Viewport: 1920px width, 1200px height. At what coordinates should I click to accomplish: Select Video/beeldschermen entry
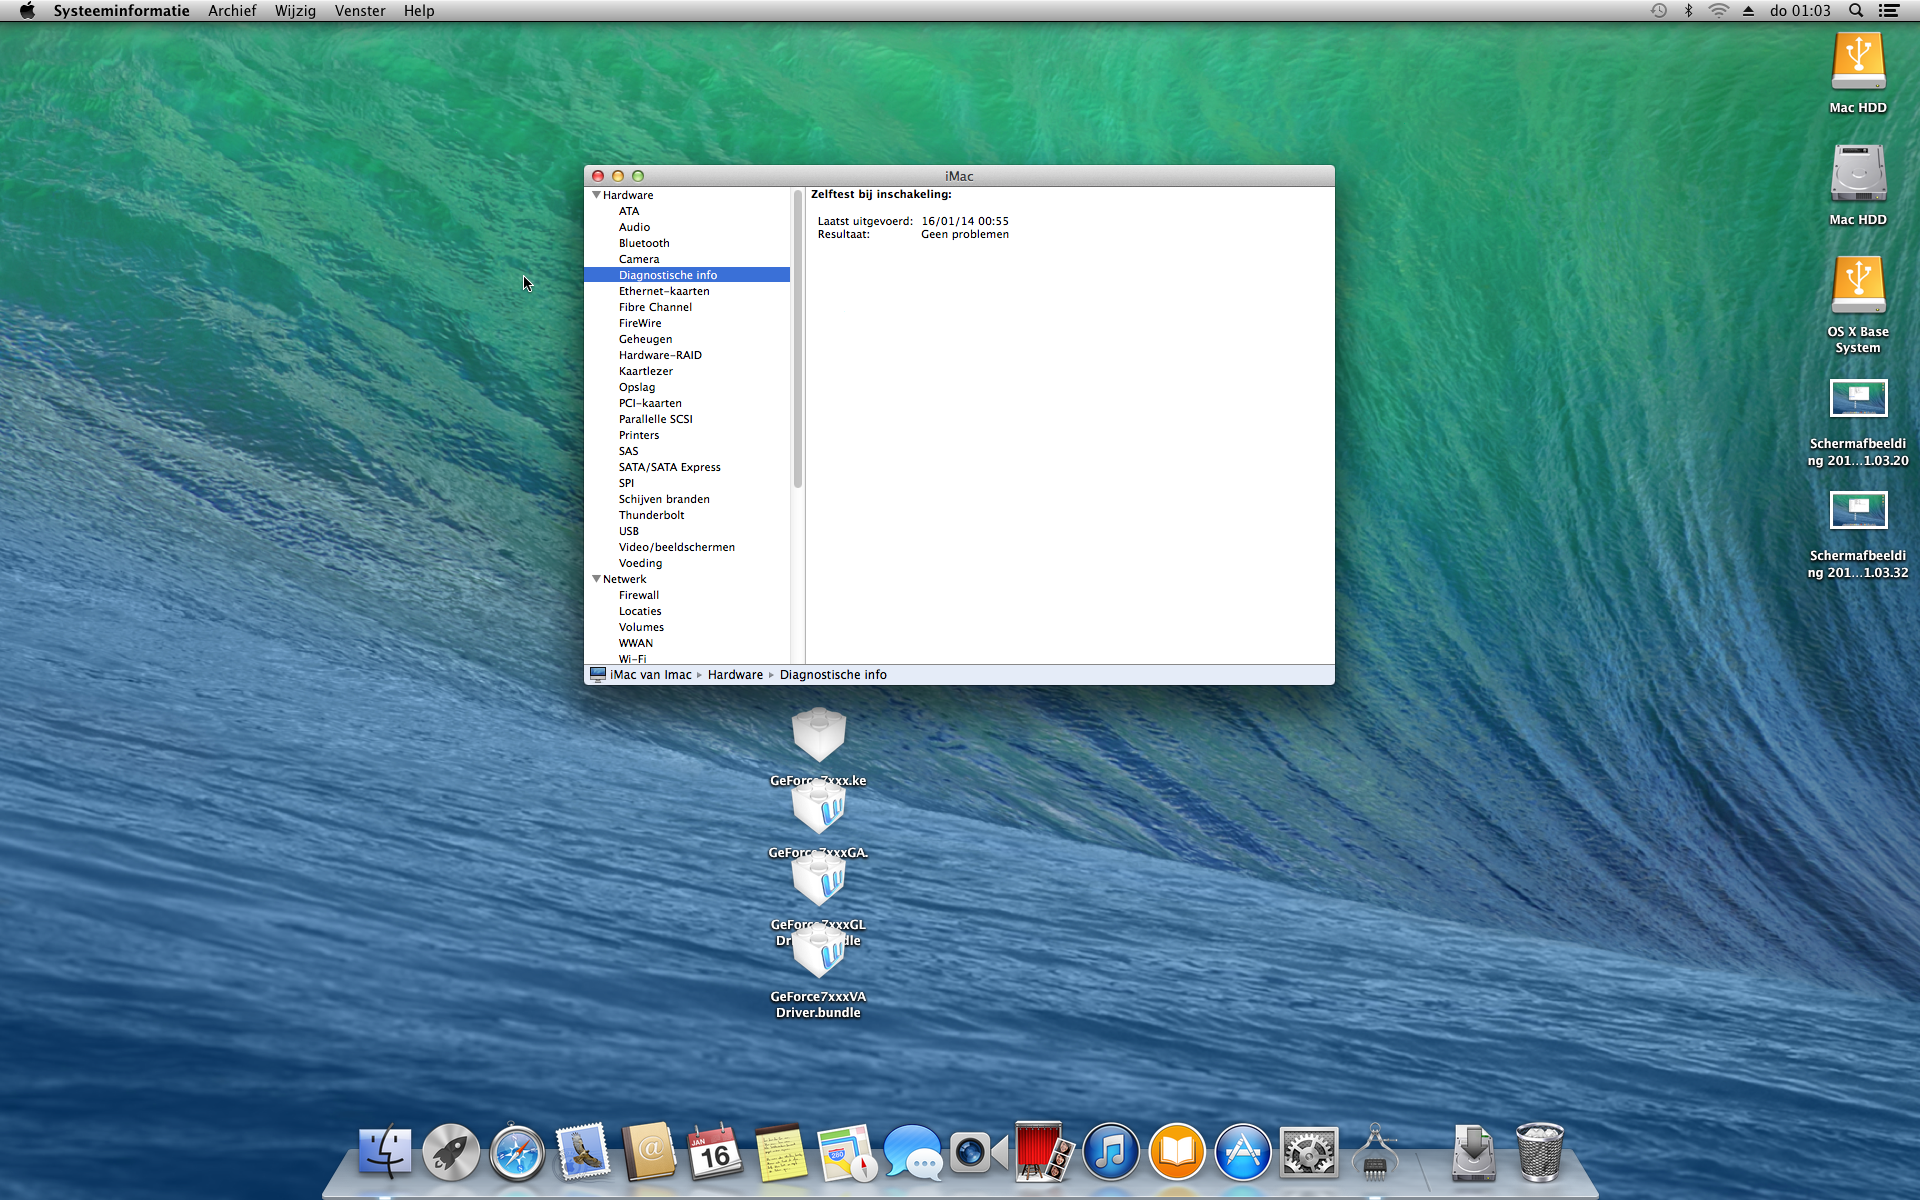(676, 547)
